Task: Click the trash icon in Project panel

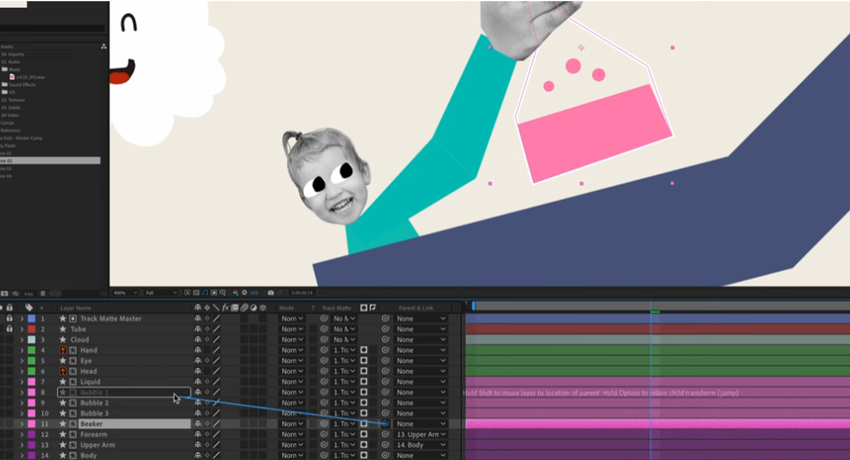Action: pos(43,293)
